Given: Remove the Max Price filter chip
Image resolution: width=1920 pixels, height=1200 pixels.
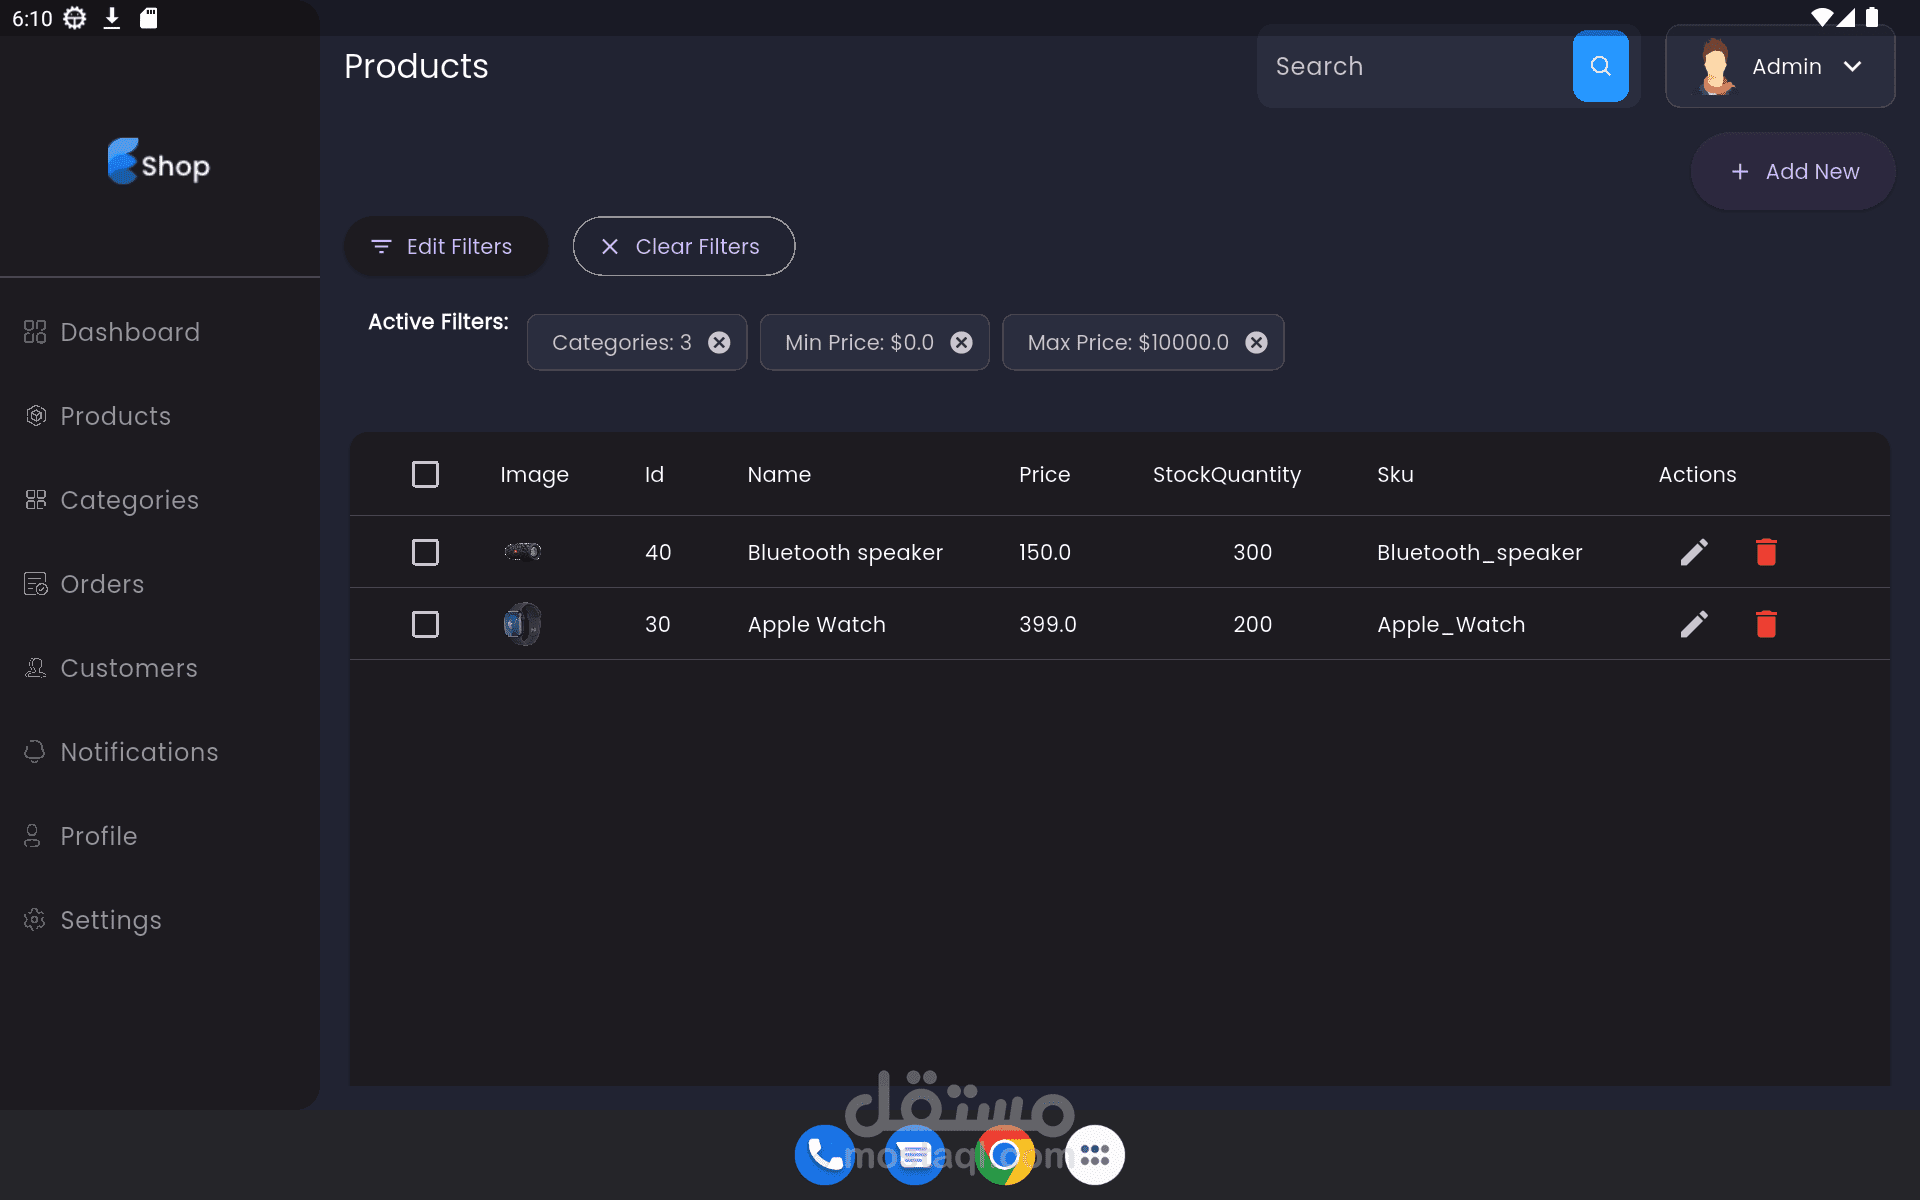Looking at the screenshot, I should tap(1256, 343).
